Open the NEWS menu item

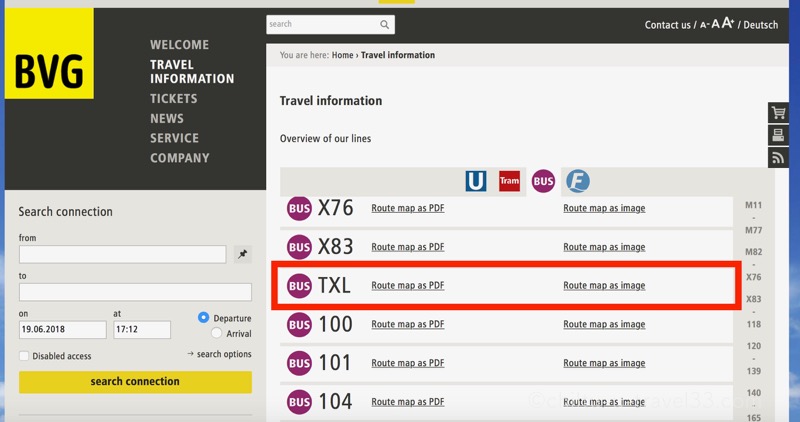click(167, 118)
